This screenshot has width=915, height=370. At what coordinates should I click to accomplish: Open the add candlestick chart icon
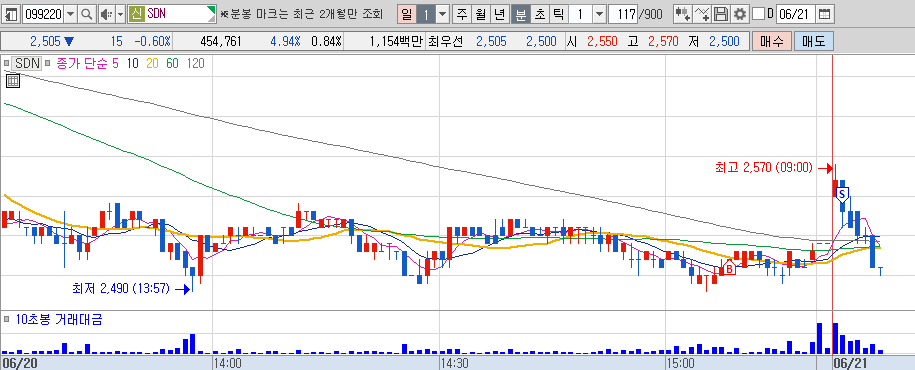(682, 14)
